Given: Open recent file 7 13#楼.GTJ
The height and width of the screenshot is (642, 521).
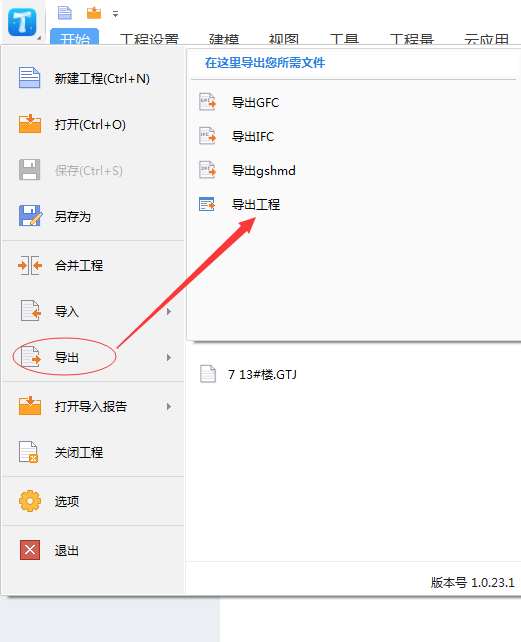Looking at the screenshot, I should coord(262,375).
